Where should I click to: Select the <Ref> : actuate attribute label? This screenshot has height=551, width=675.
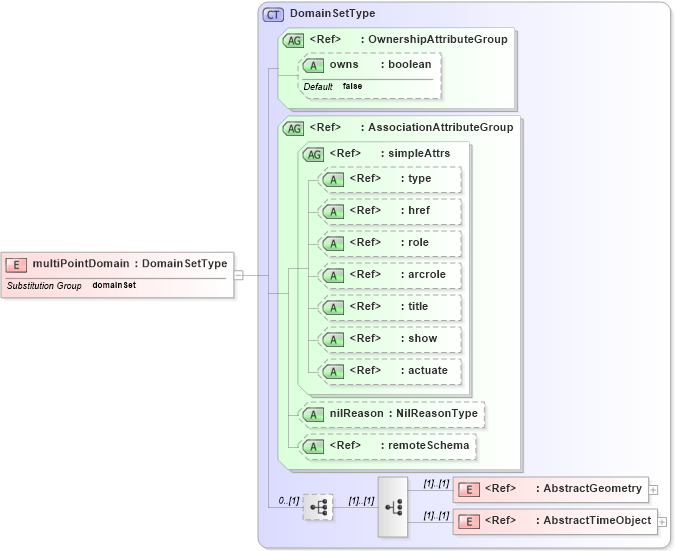tap(399, 370)
